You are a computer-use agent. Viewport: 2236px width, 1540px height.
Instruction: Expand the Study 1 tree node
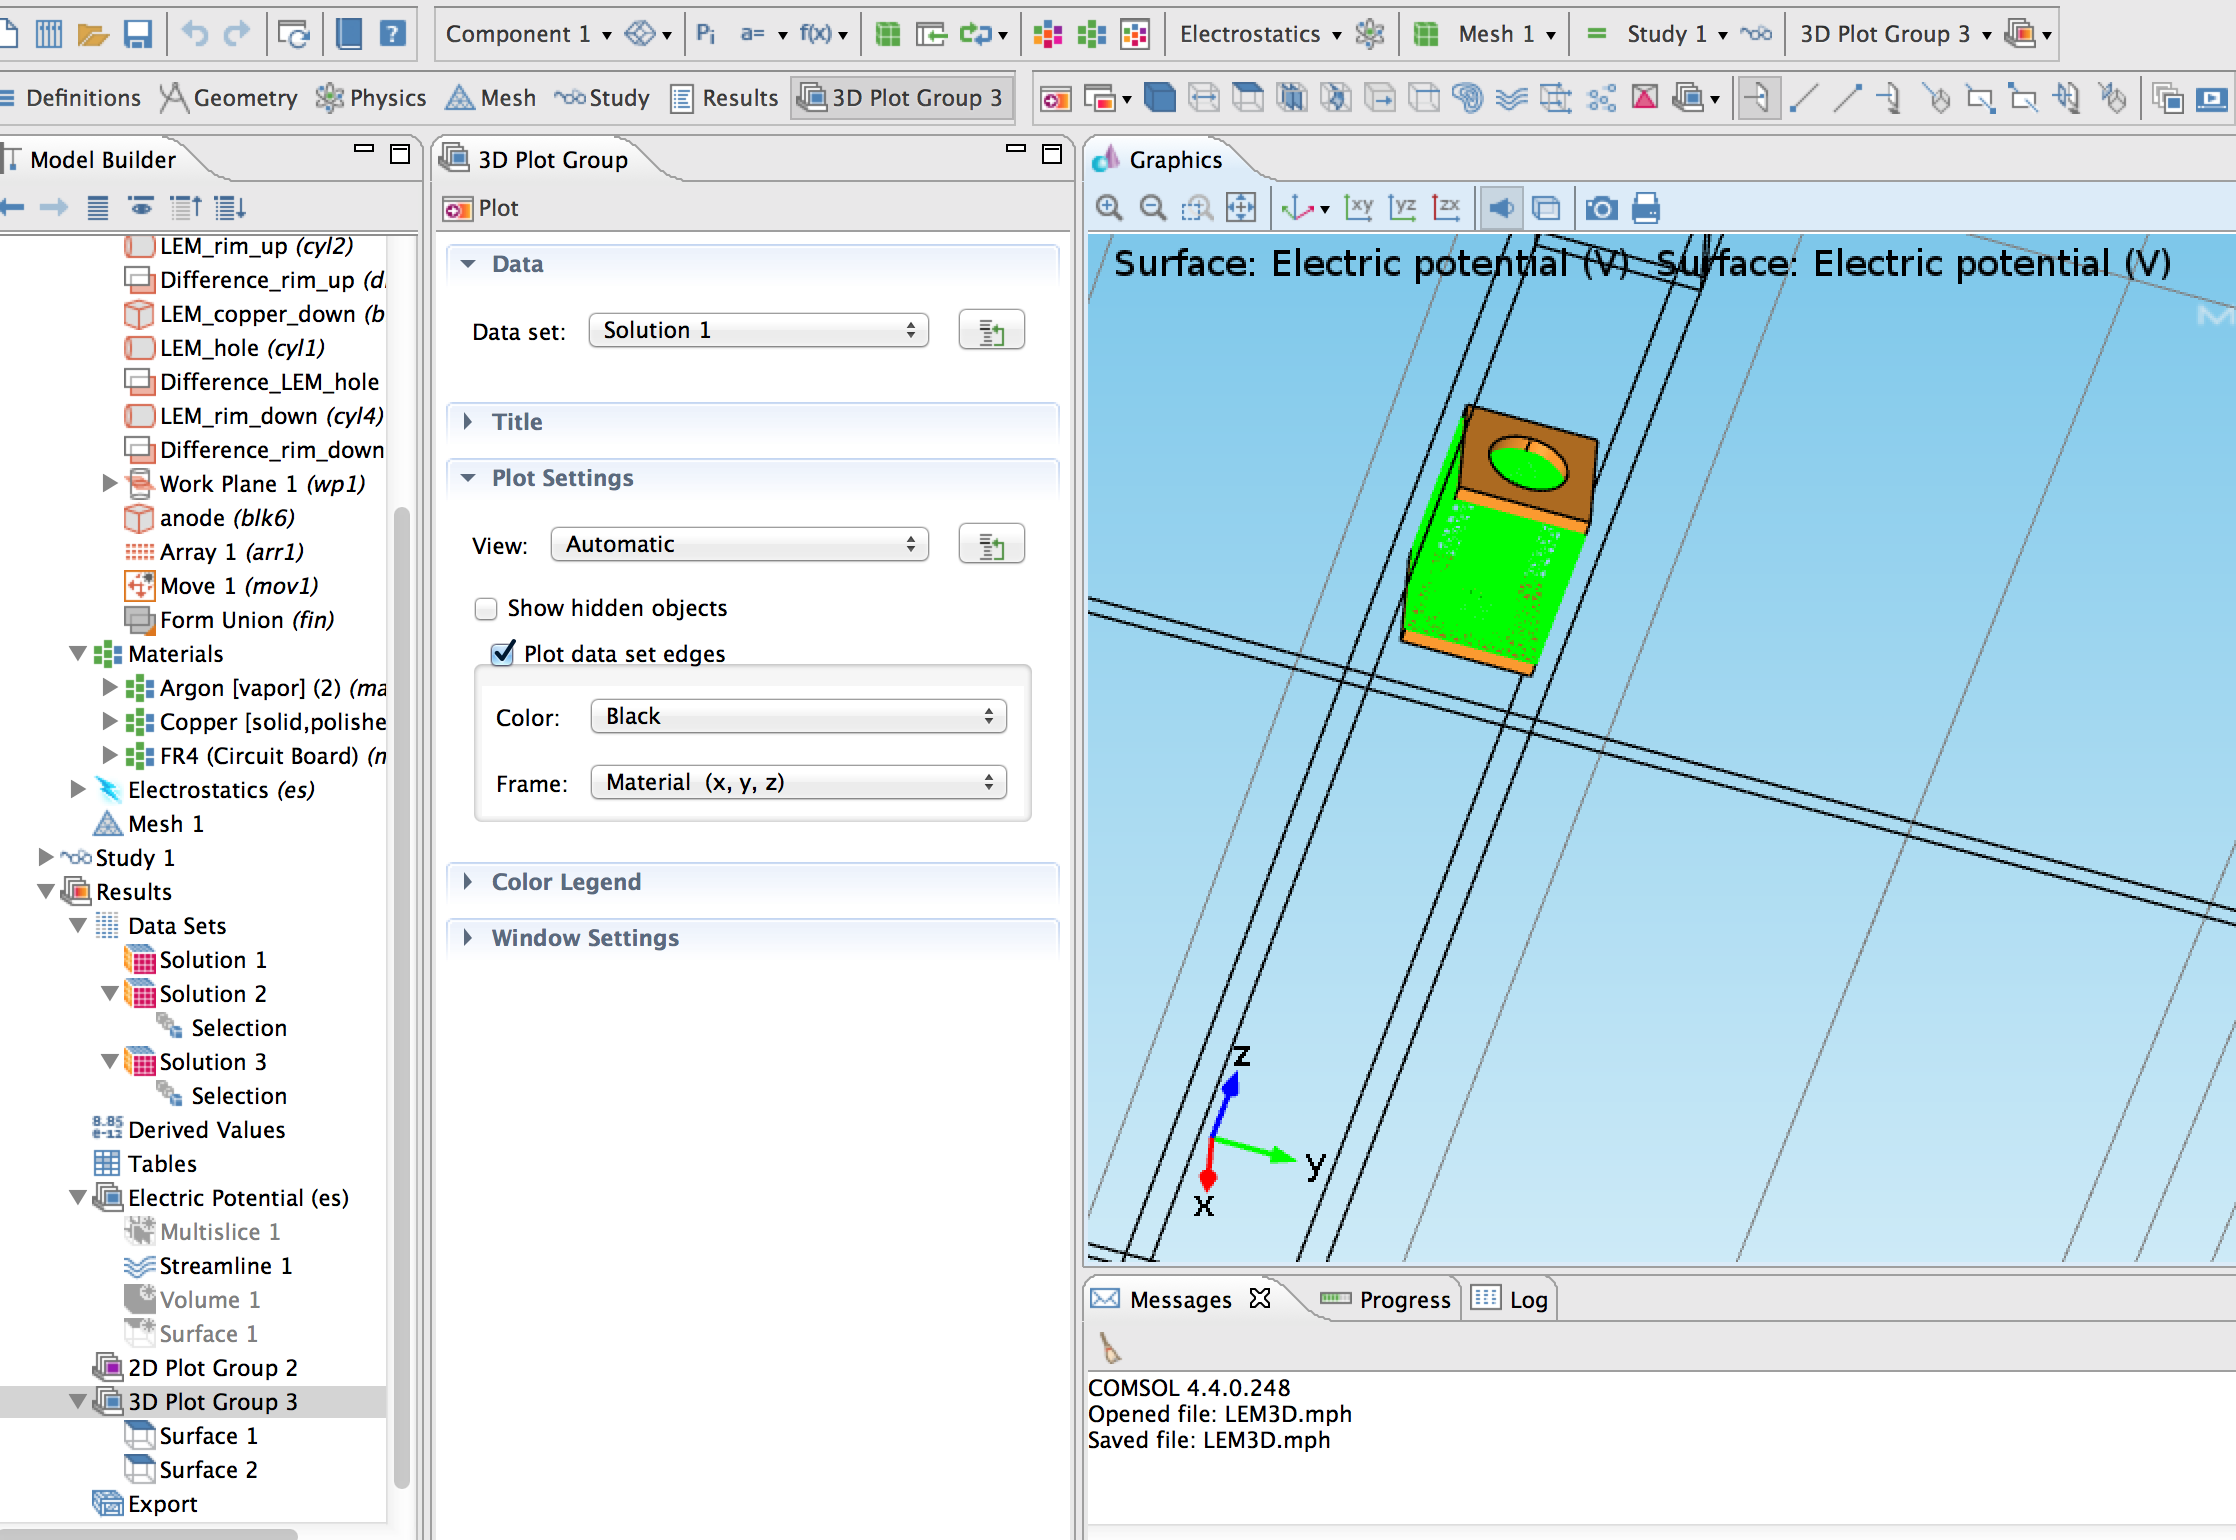coord(45,858)
